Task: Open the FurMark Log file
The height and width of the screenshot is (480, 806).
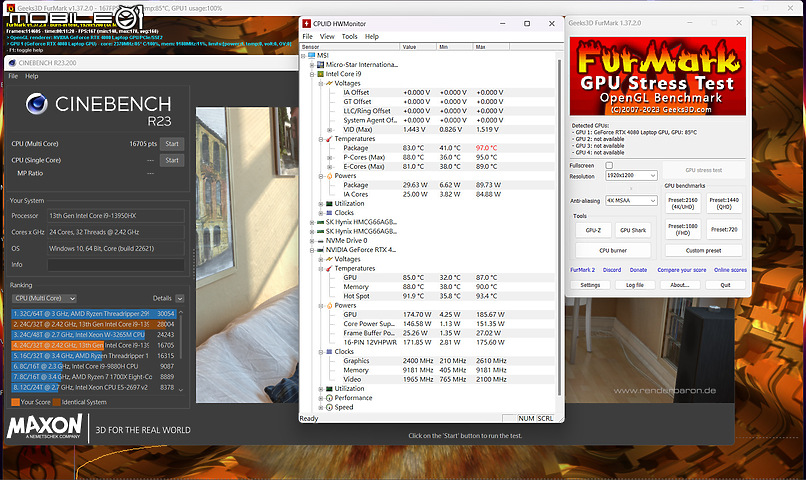Action: [635, 285]
